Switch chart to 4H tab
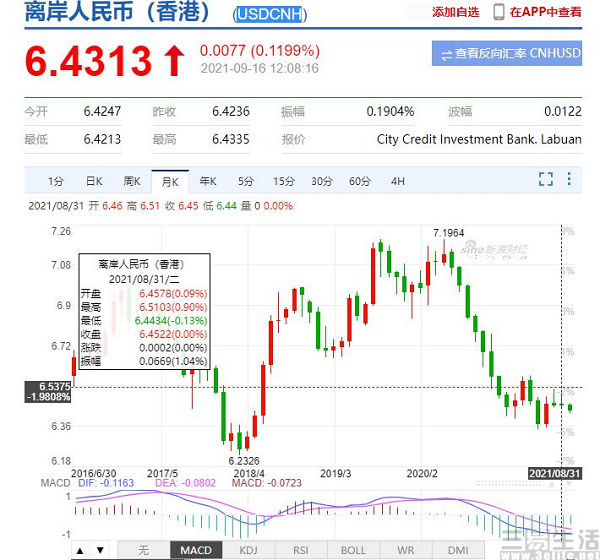 pyautogui.click(x=398, y=181)
